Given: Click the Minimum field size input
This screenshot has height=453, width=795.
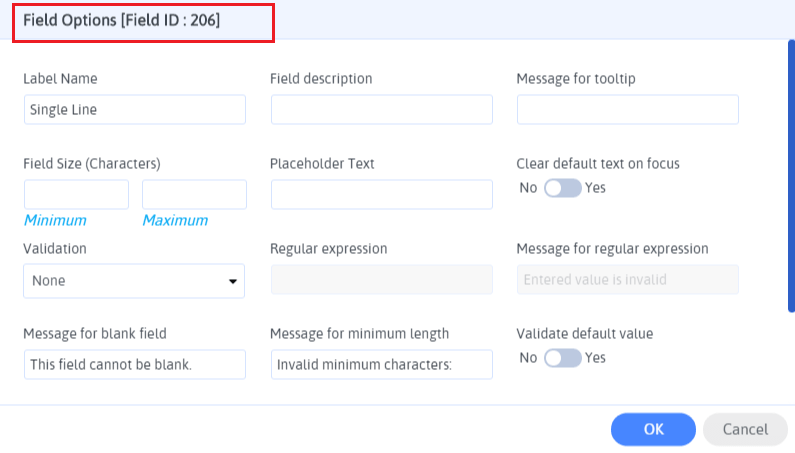Looking at the screenshot, I should pyautogui.click(x=76, y=194).
